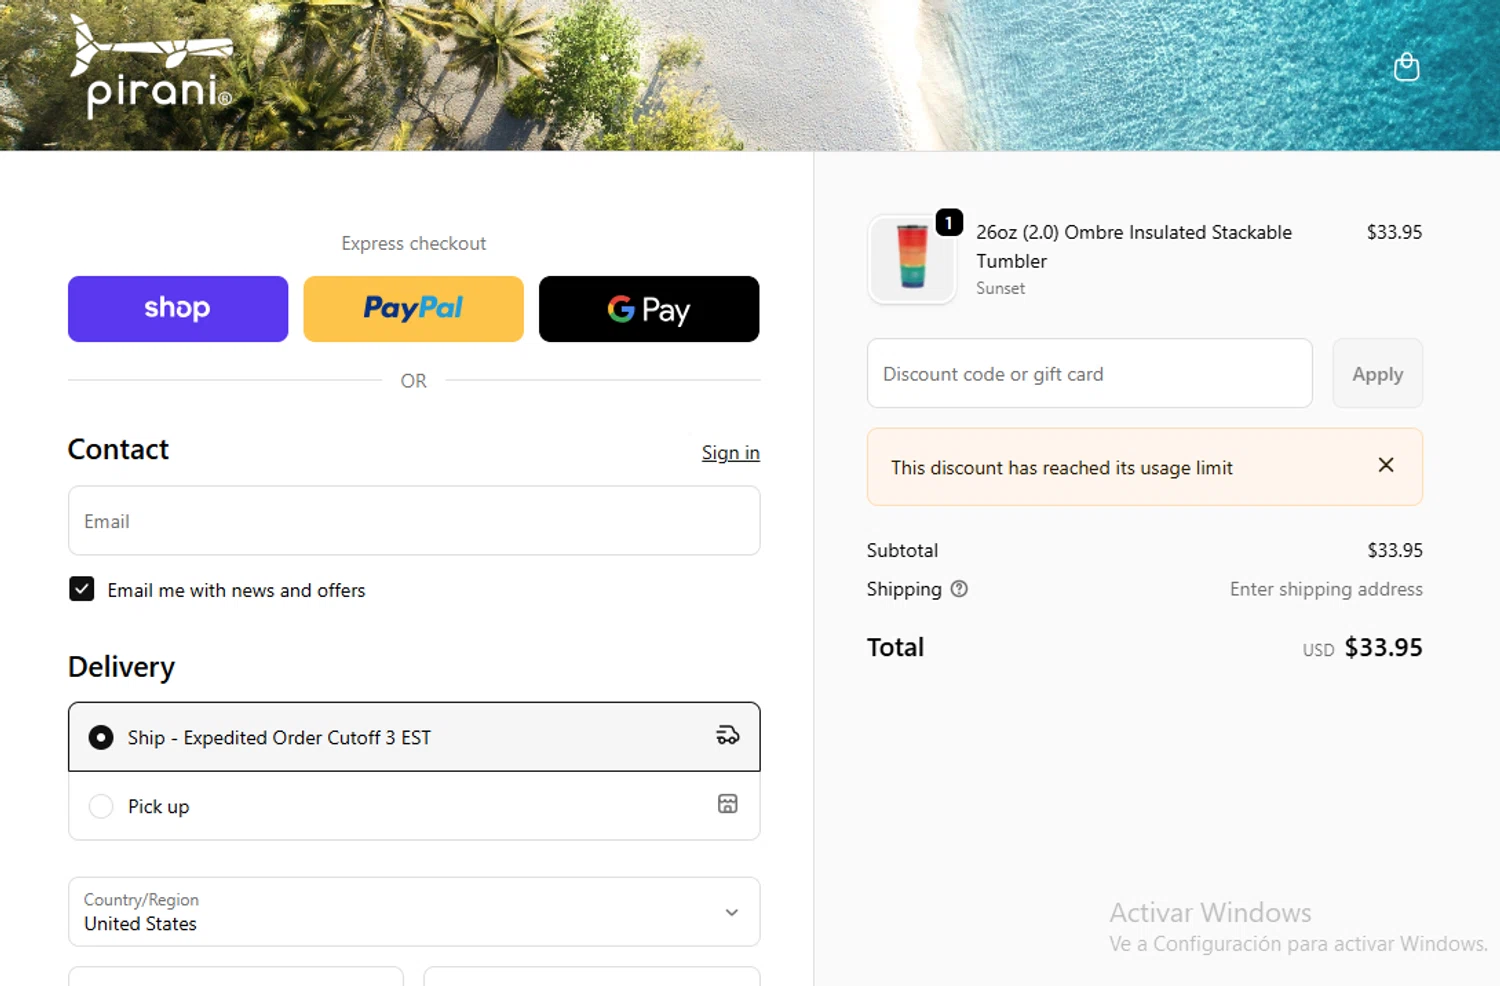Viewport: 1500px width, 986px height.
Task: Focus the Email input field
Action: (414, 521)
